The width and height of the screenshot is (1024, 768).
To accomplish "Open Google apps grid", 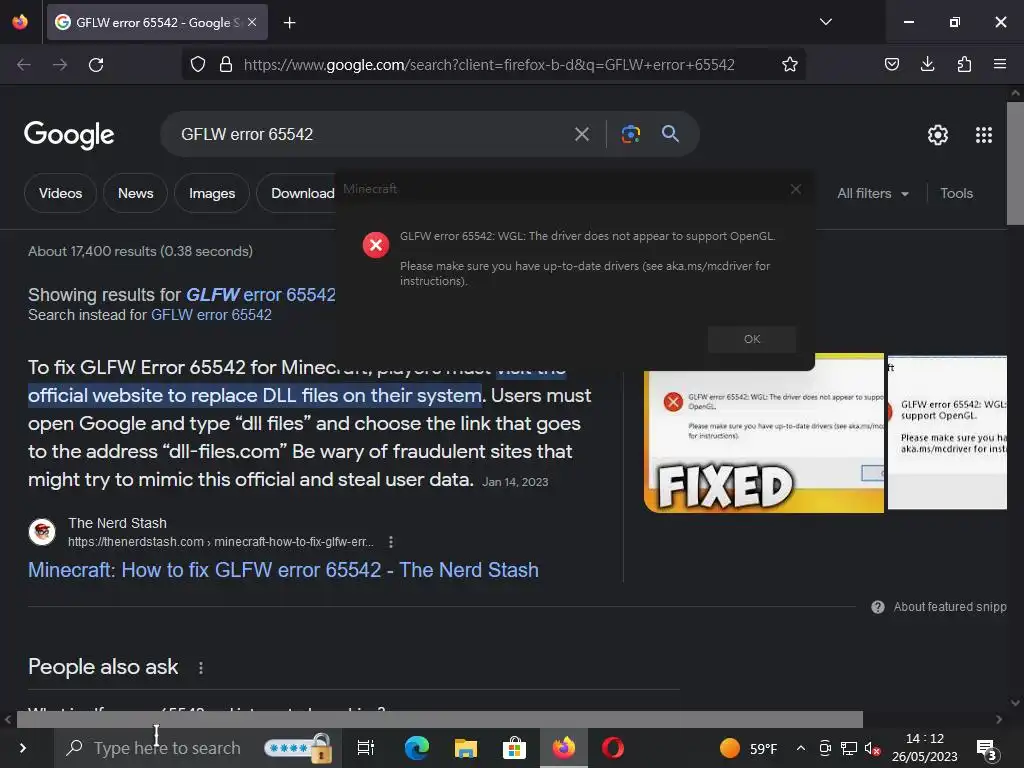I will tap(984, 135).
